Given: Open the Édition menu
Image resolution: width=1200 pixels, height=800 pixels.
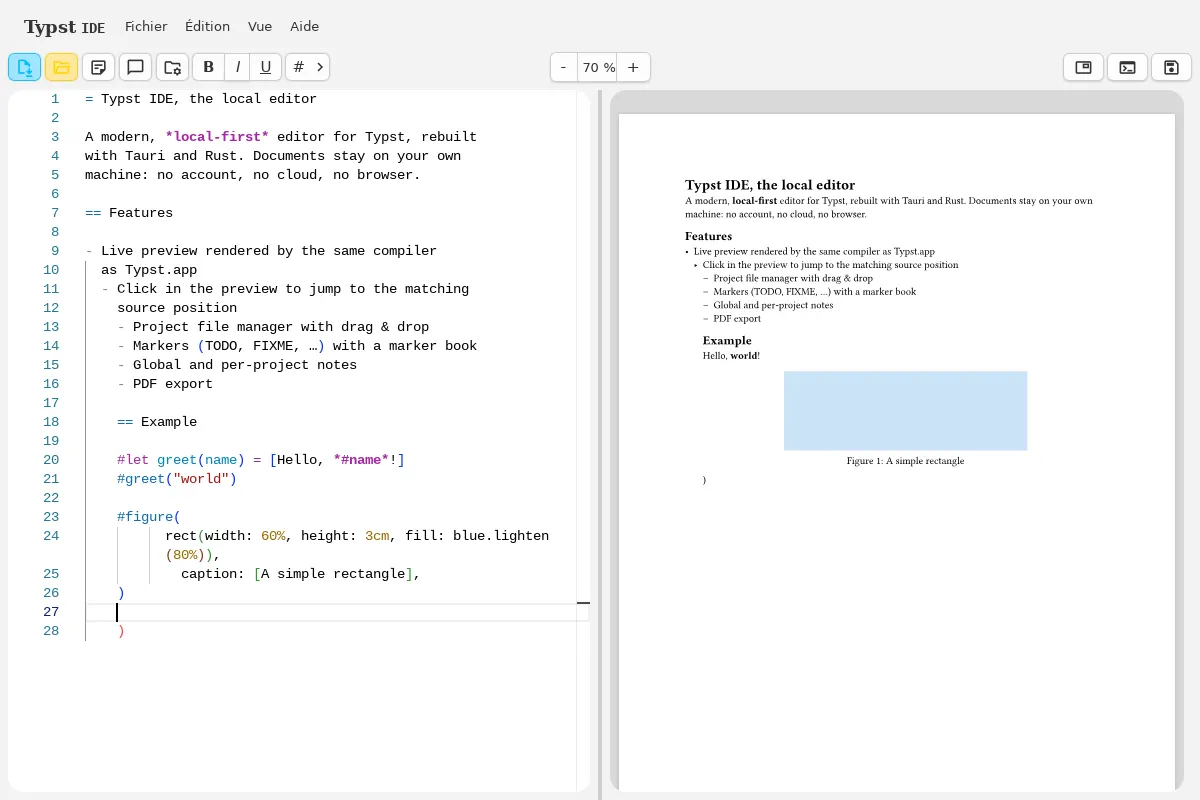Looking at the screenshot, I should 207,27.
